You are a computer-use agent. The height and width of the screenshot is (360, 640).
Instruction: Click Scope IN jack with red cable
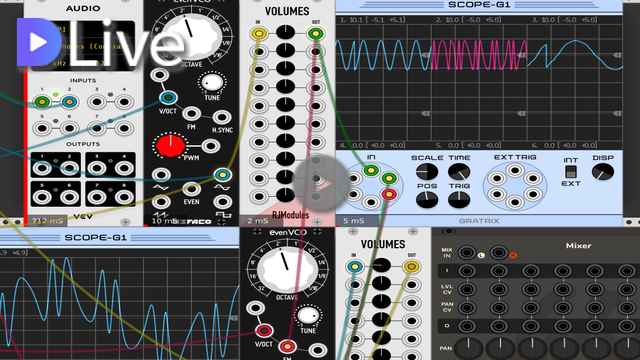[389, 194]
